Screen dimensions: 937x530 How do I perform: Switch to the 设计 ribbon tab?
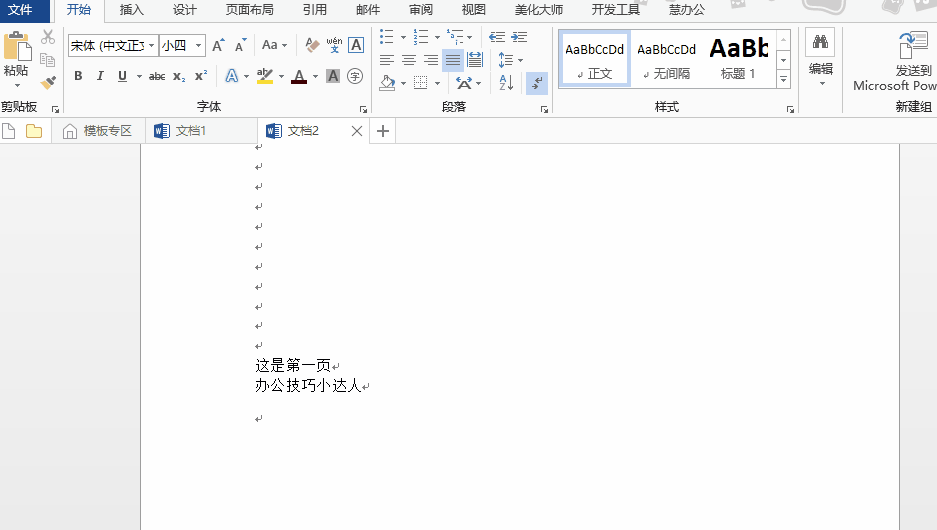(x=185, y=10)
